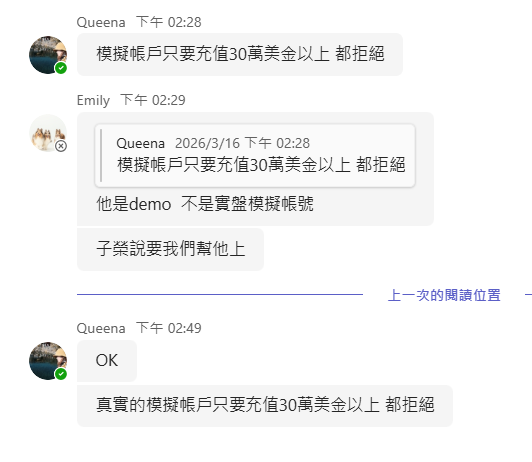Click Queena's avatar on the 02:28 message
The width and height of the screenshot is (532, 462).
(x=48, y=55)
